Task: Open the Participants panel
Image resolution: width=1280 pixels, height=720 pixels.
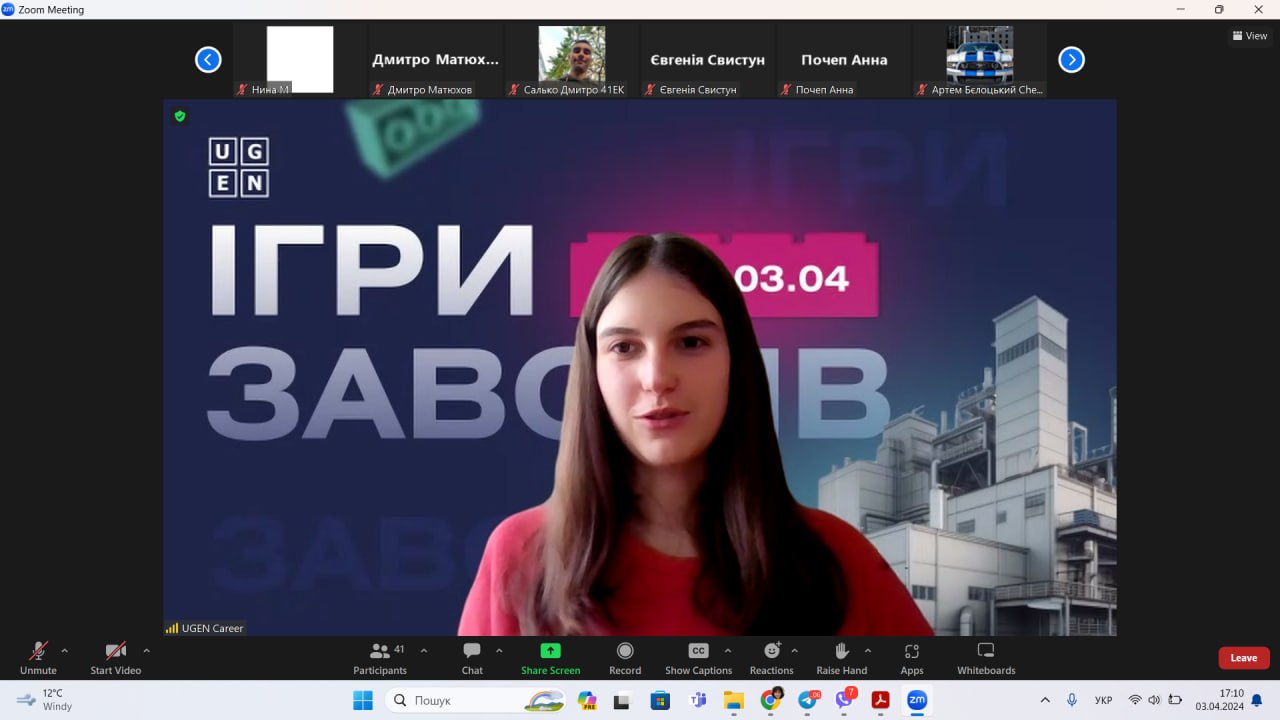Action: (380, 658)
